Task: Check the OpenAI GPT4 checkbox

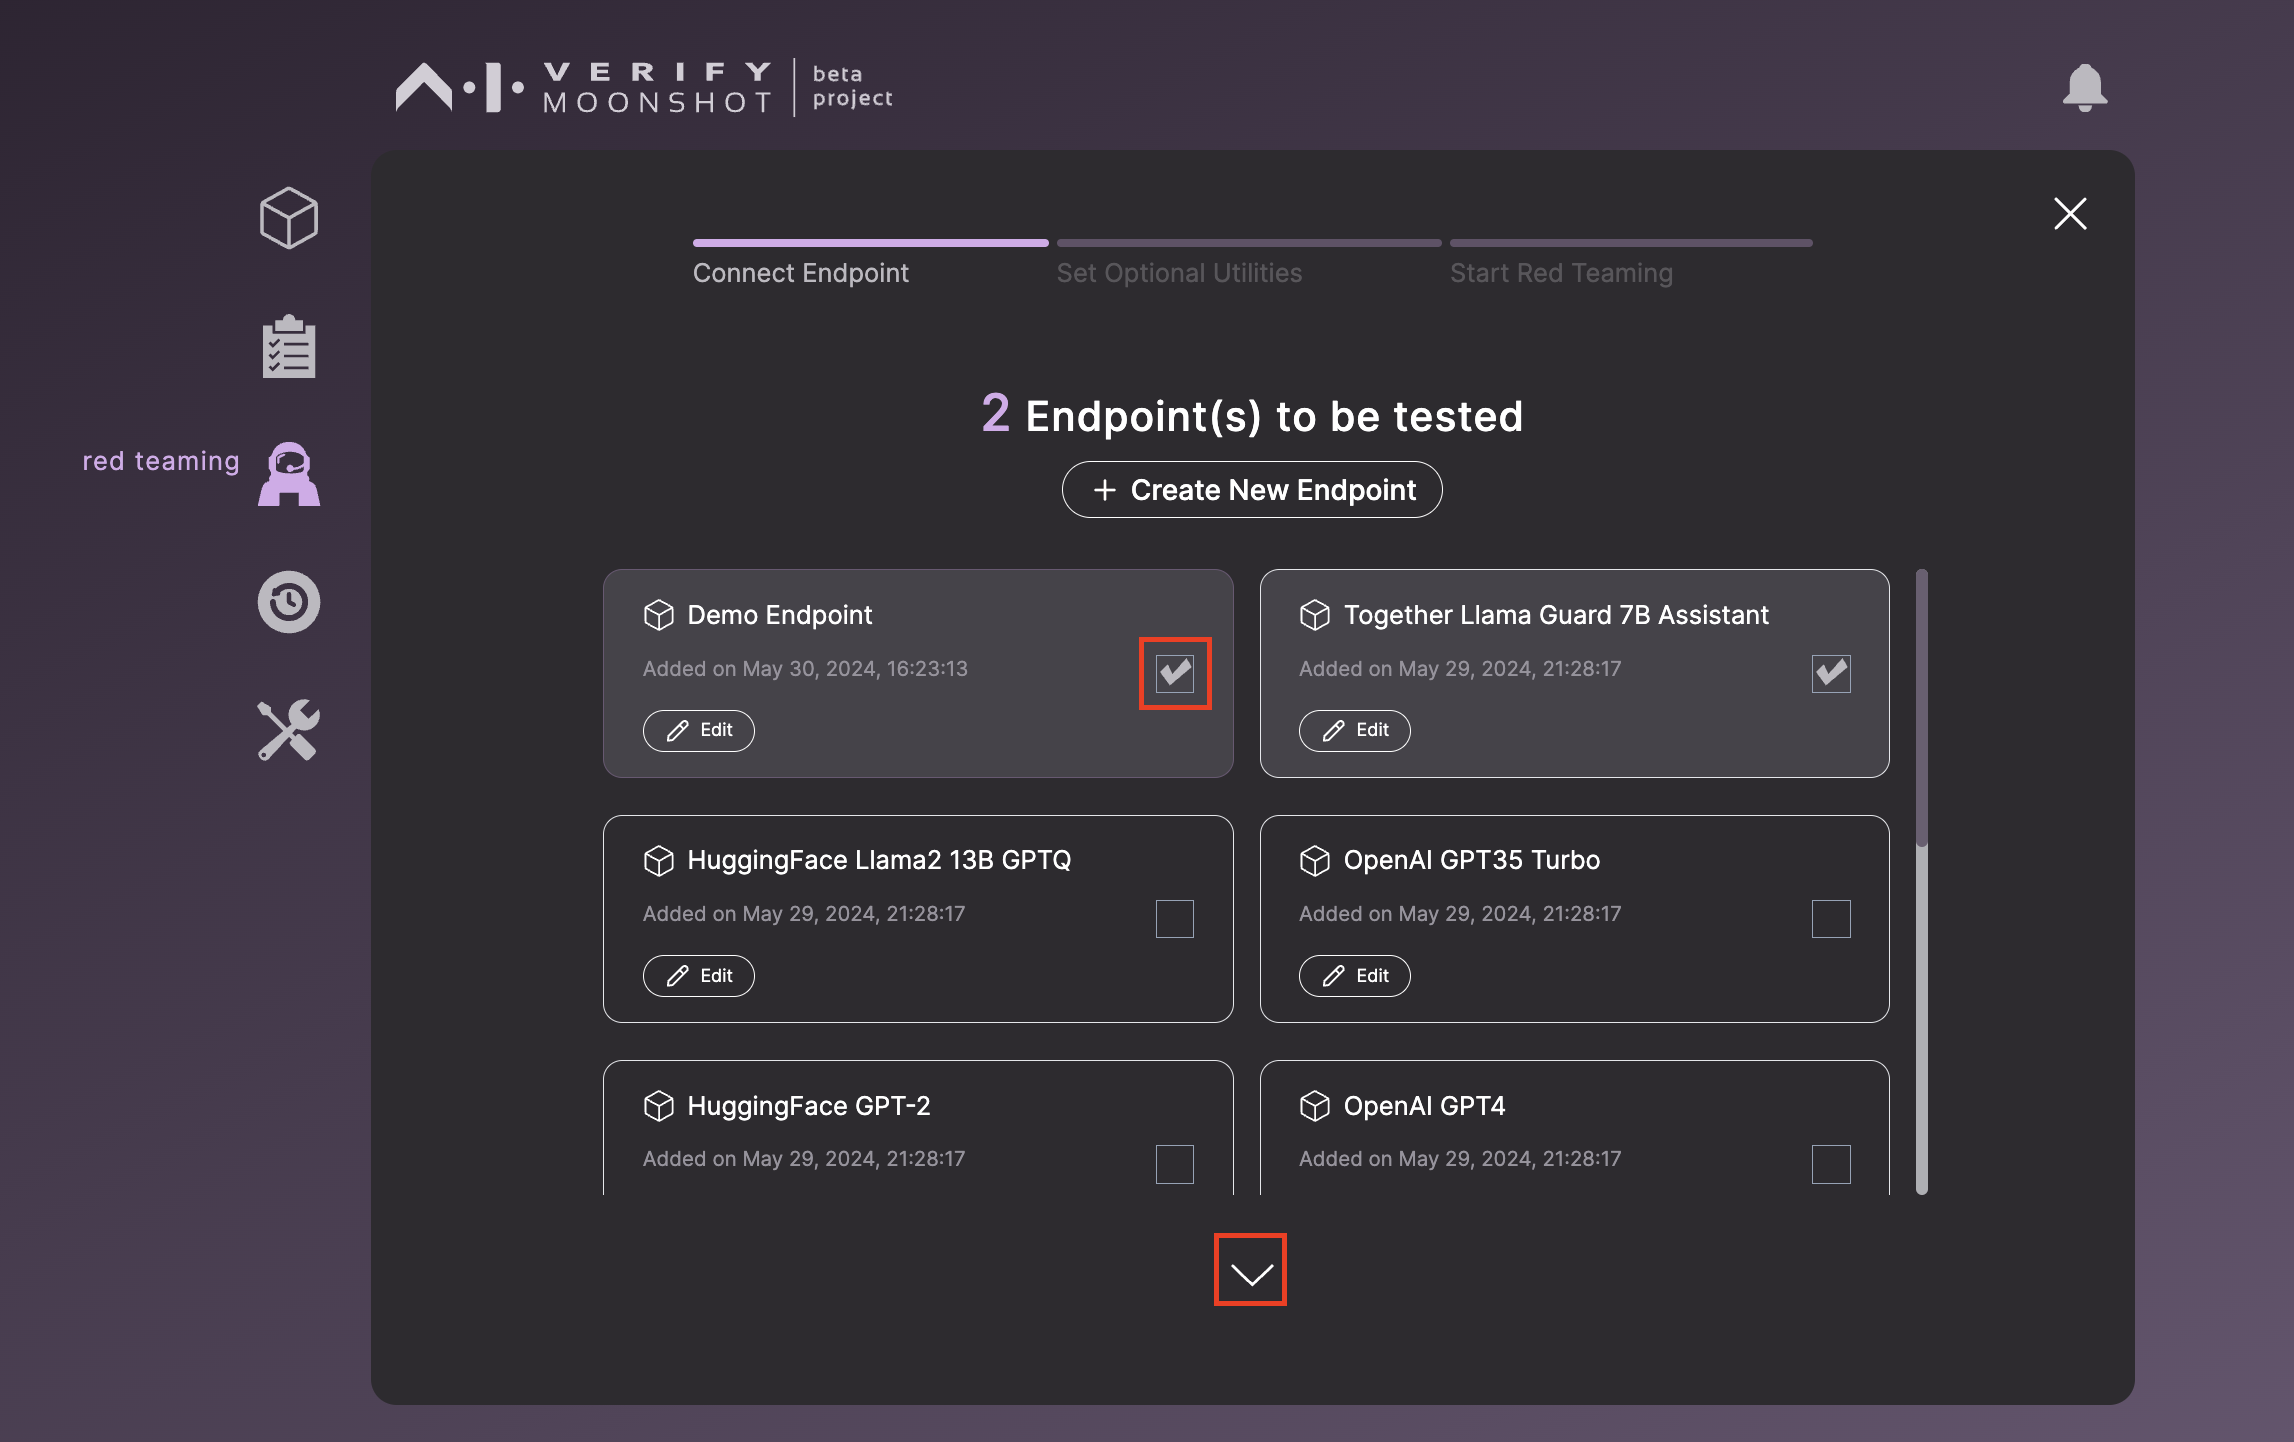Action: click(1831, 1164)
